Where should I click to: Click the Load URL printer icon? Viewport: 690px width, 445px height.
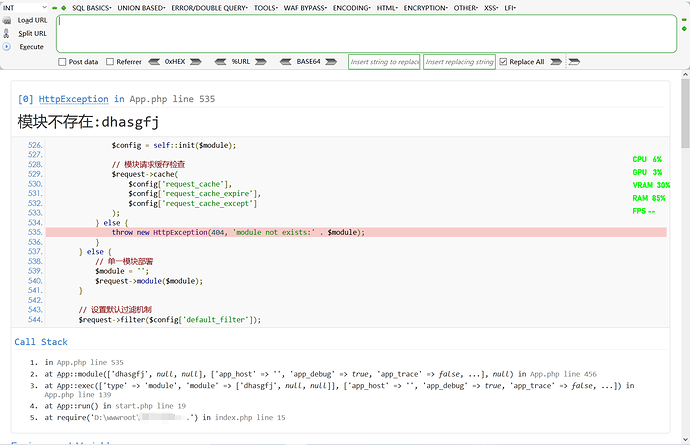[7, 20]
